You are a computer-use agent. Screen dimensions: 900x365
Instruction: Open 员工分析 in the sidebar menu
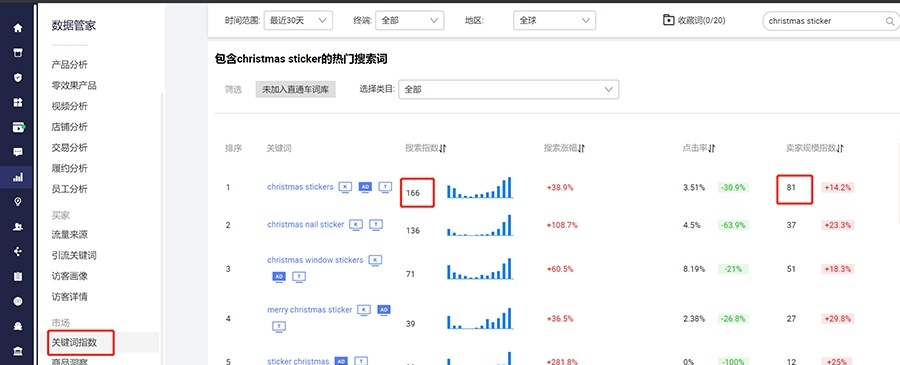coord(69,189)
